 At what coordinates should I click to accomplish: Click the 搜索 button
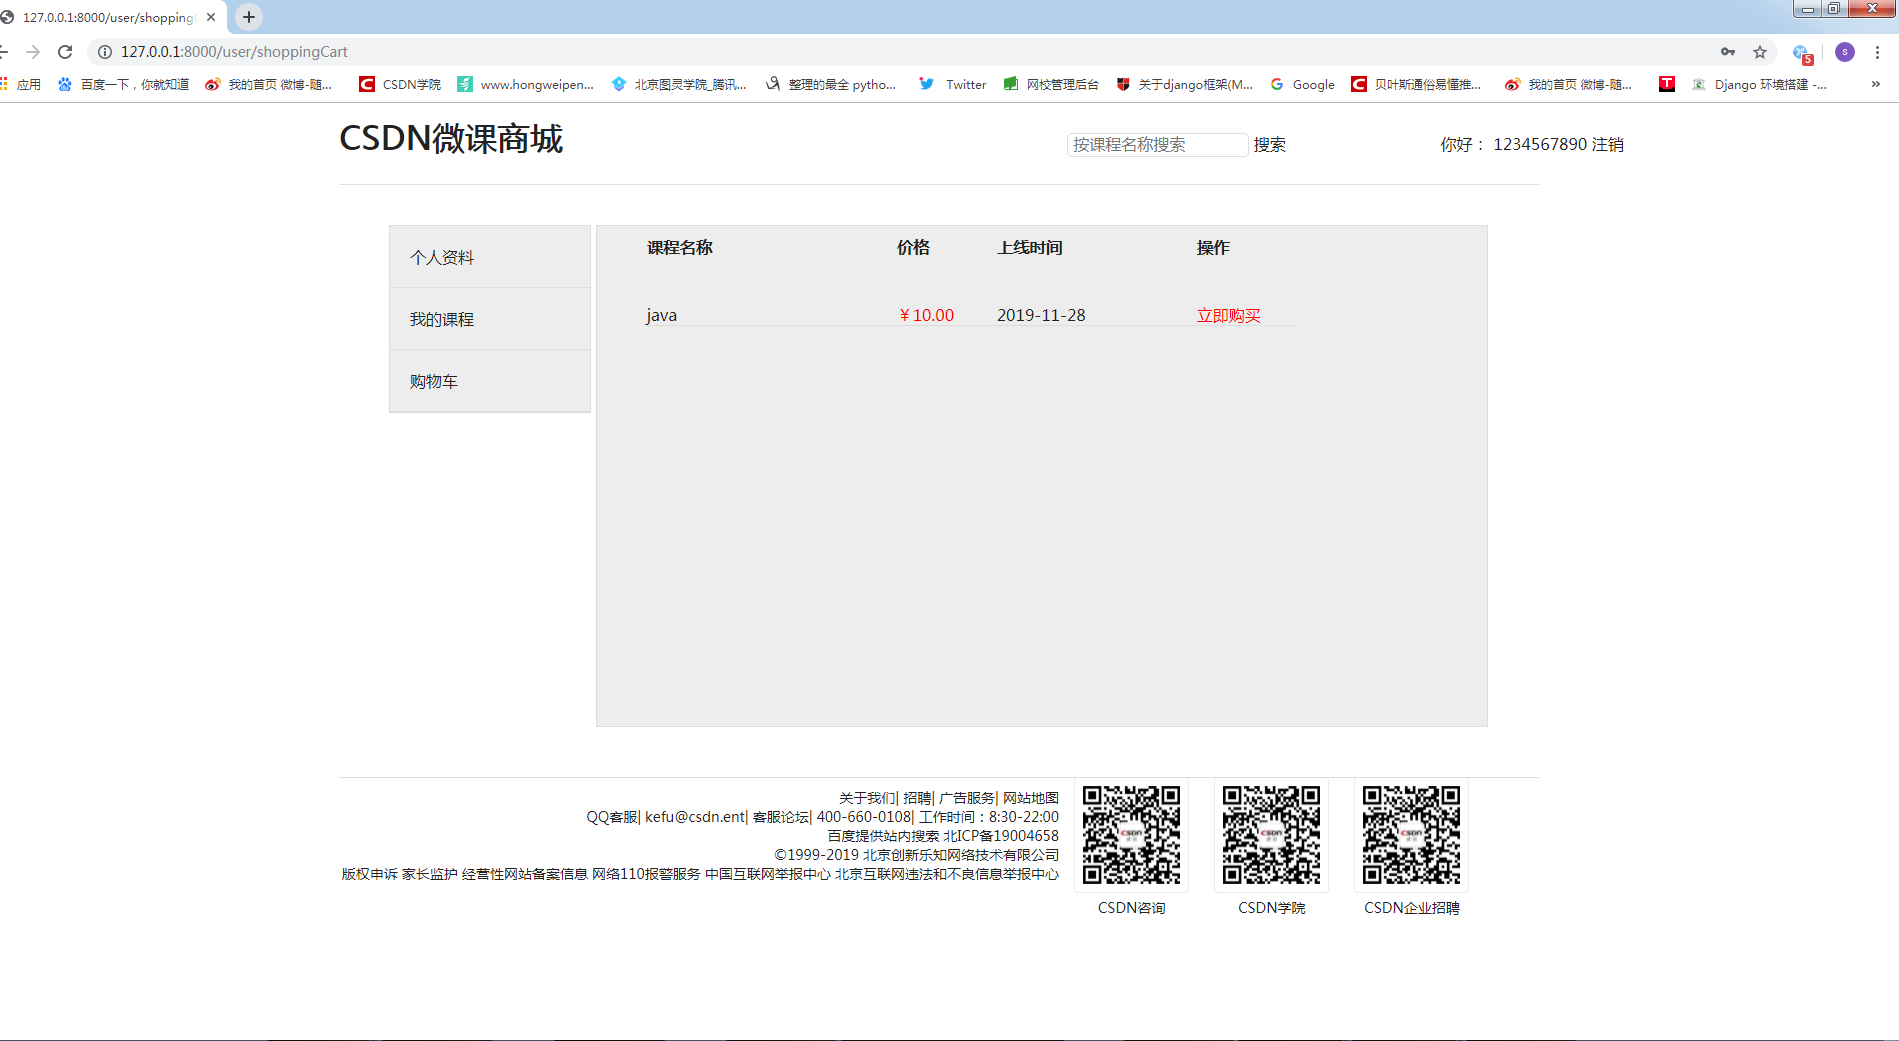click(1270, 145)
